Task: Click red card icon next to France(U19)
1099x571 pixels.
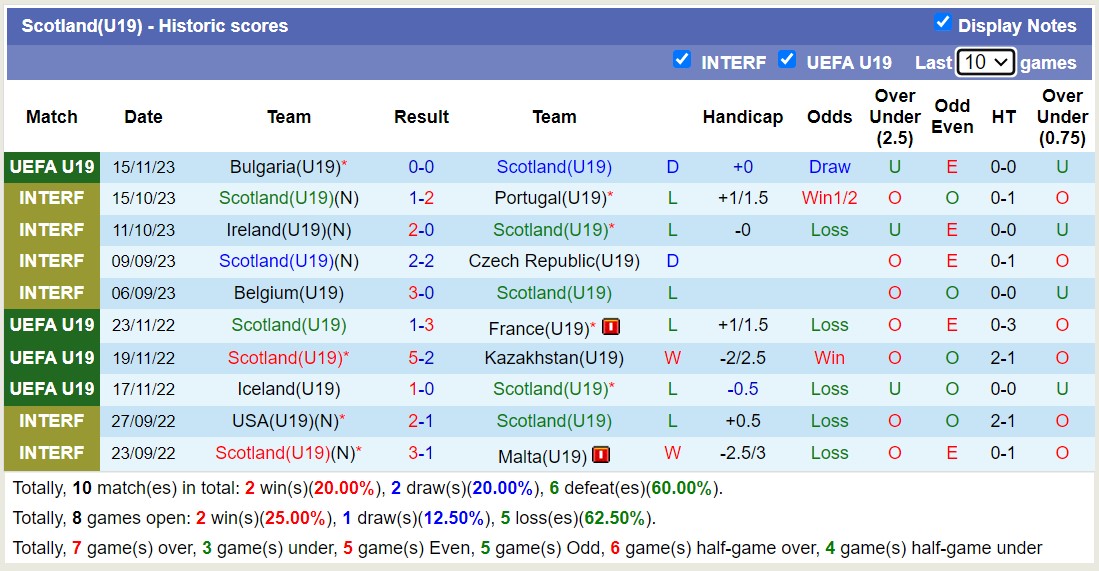Action: click(x=611, y=326)
